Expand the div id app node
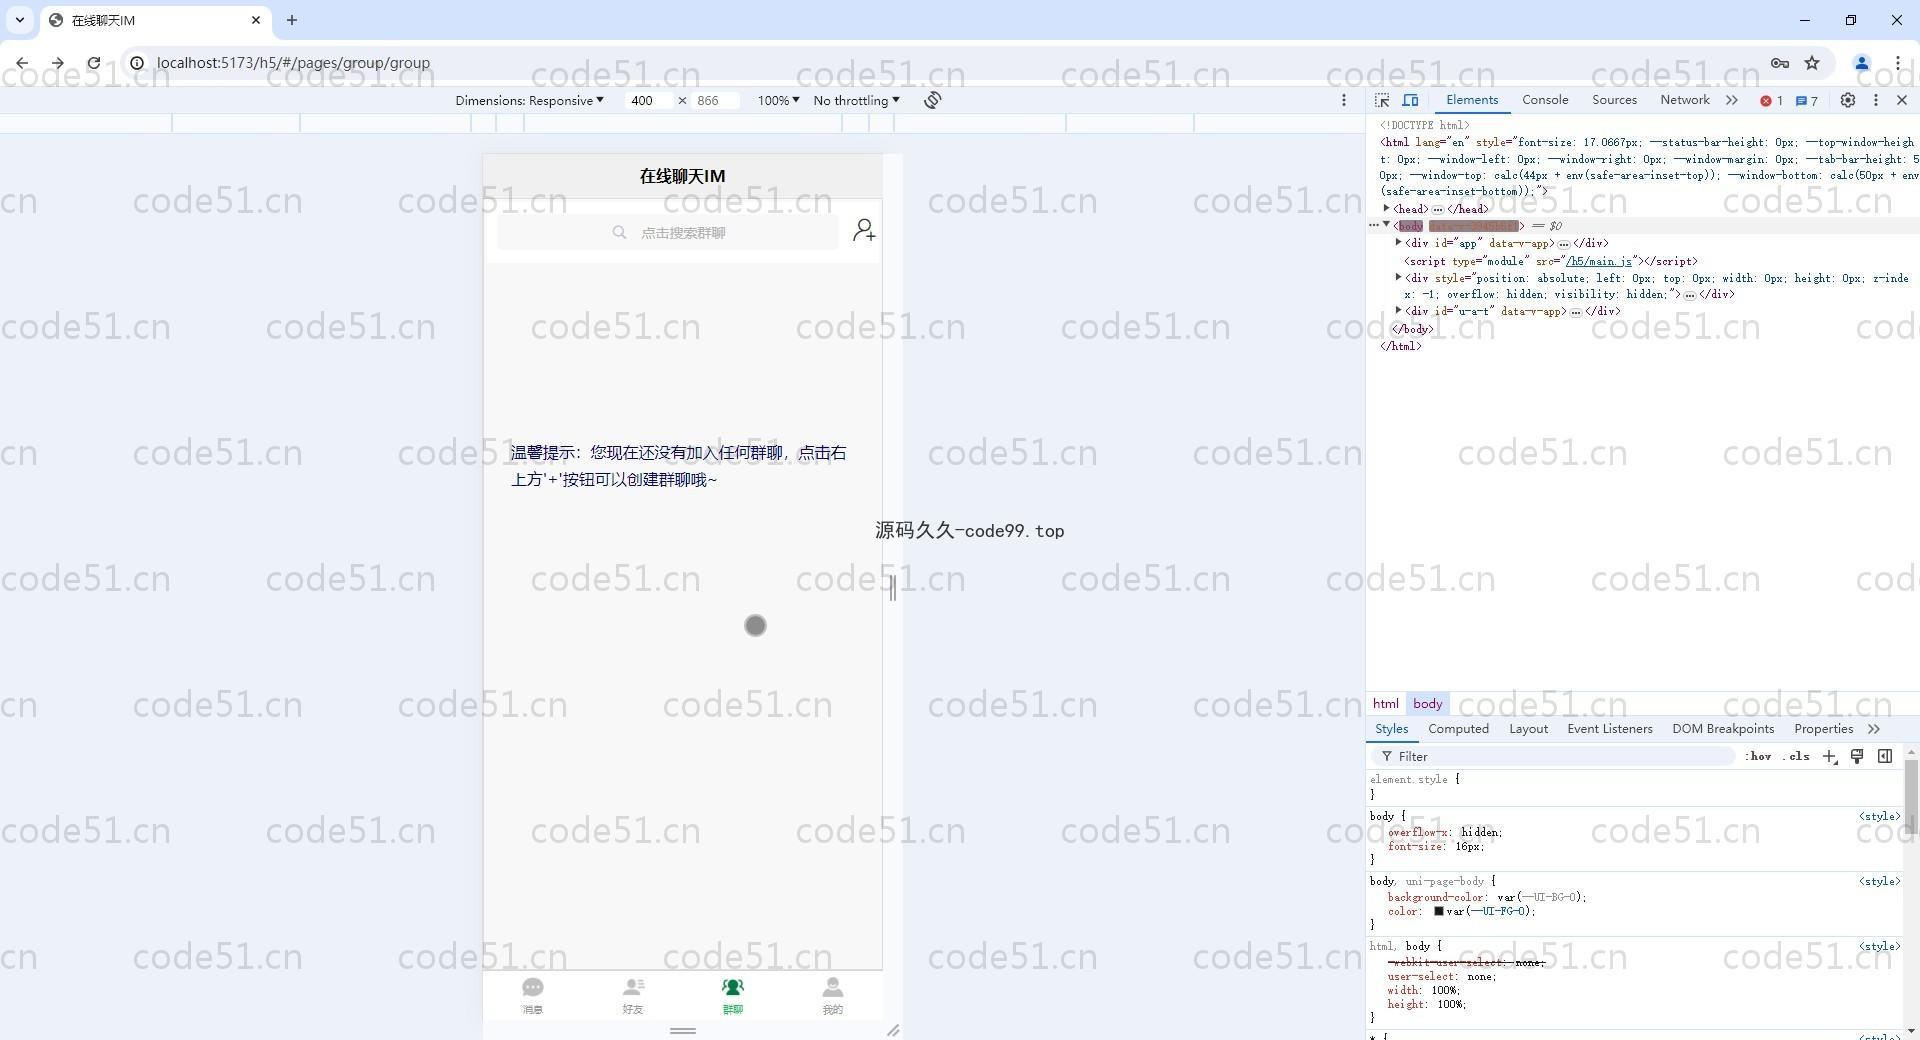 pos(1398,242)
